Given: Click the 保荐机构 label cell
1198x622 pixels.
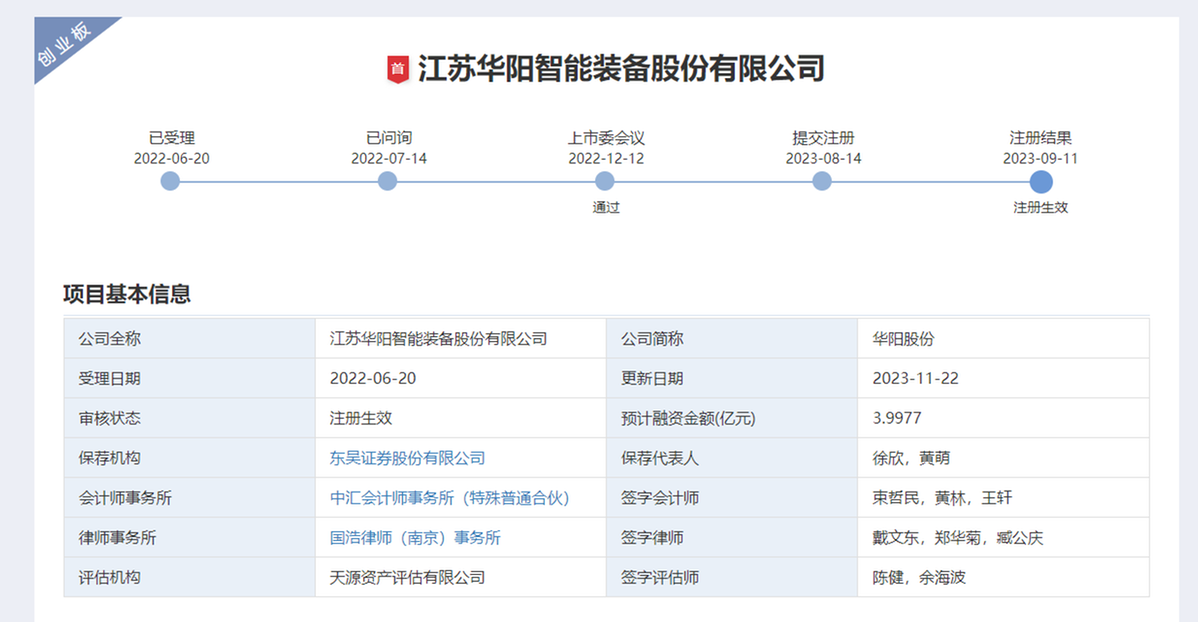Looking at the screenshot, I should coord(189,458).
